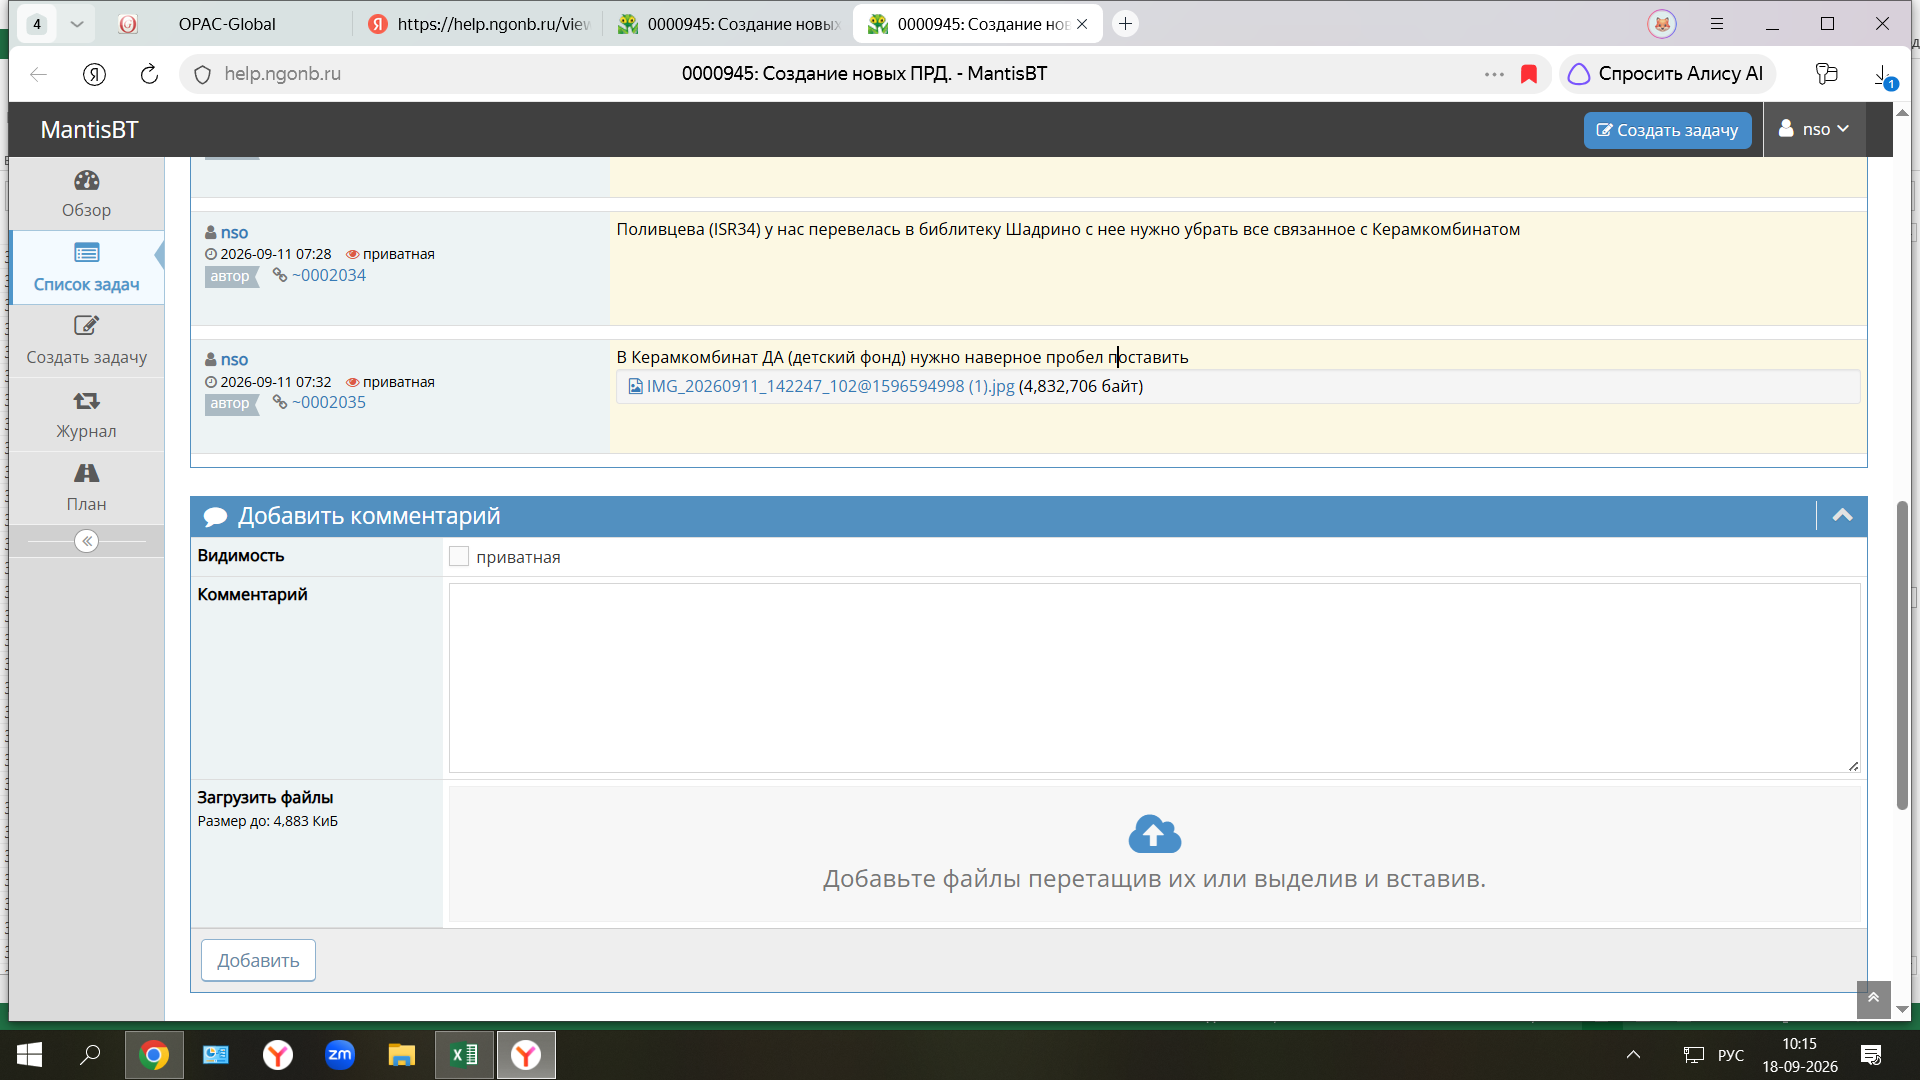Image resolution: width=1920 pixels, height=1080 pixels.
Task: Open План roadmap icon in sidebar
Action: (86, 473)
